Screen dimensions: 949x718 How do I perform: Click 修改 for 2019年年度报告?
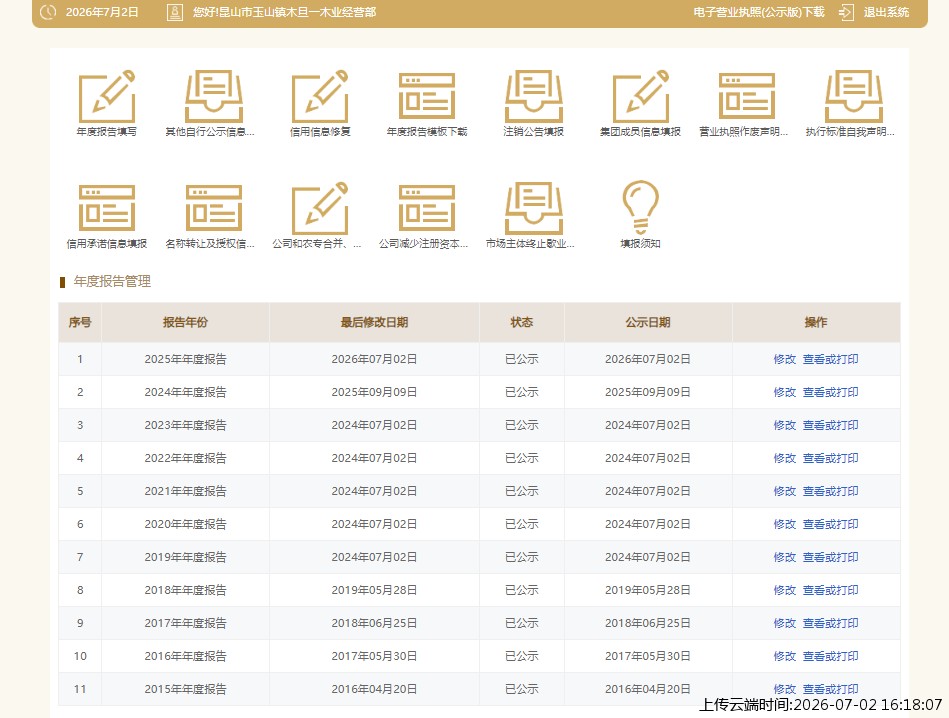(784, 557)
